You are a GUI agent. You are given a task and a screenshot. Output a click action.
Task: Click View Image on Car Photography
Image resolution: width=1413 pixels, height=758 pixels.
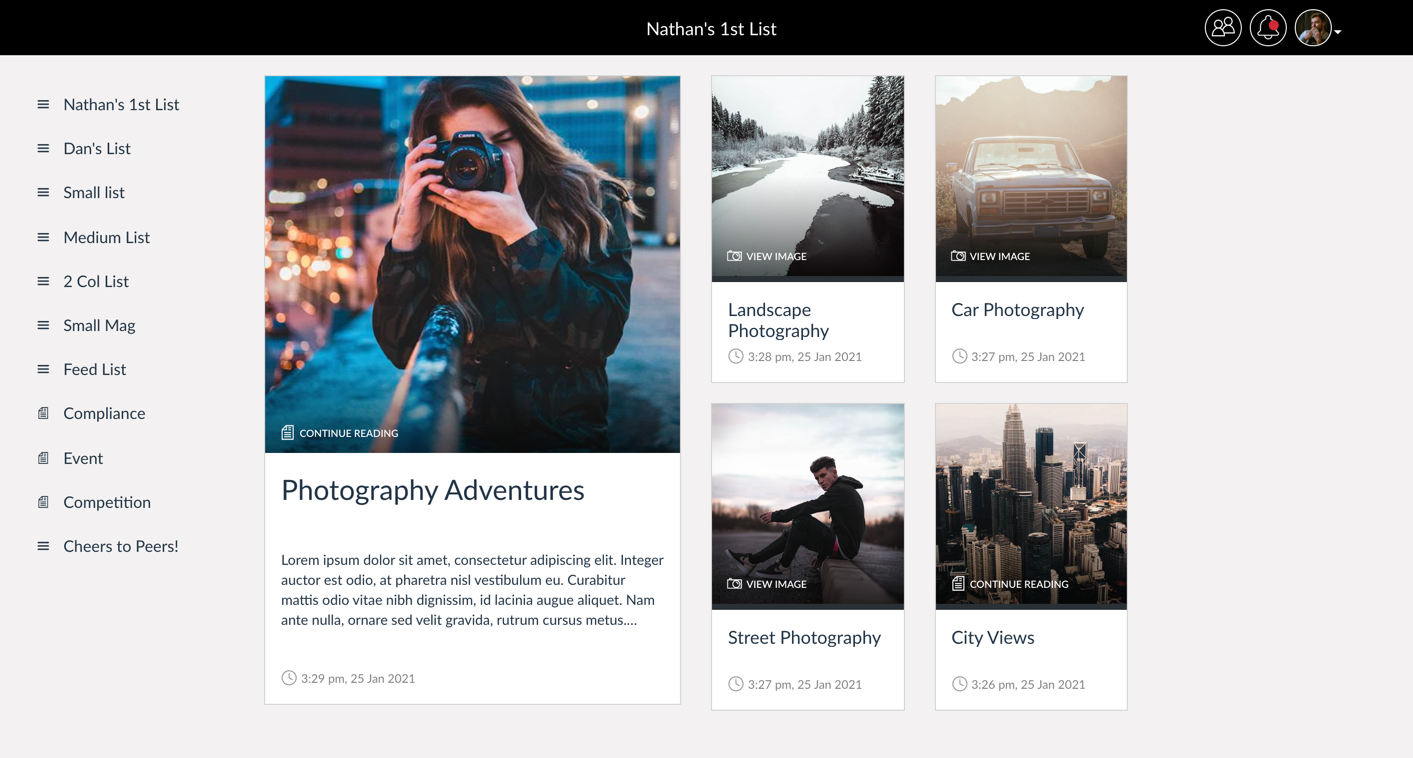point(1000,256)
